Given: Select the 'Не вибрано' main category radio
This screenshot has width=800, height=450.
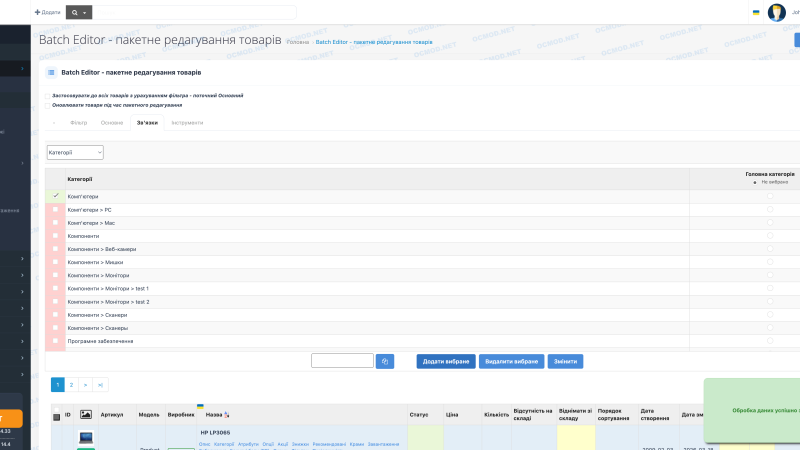Looking at the screenshot, I should (x=755, y=182).
